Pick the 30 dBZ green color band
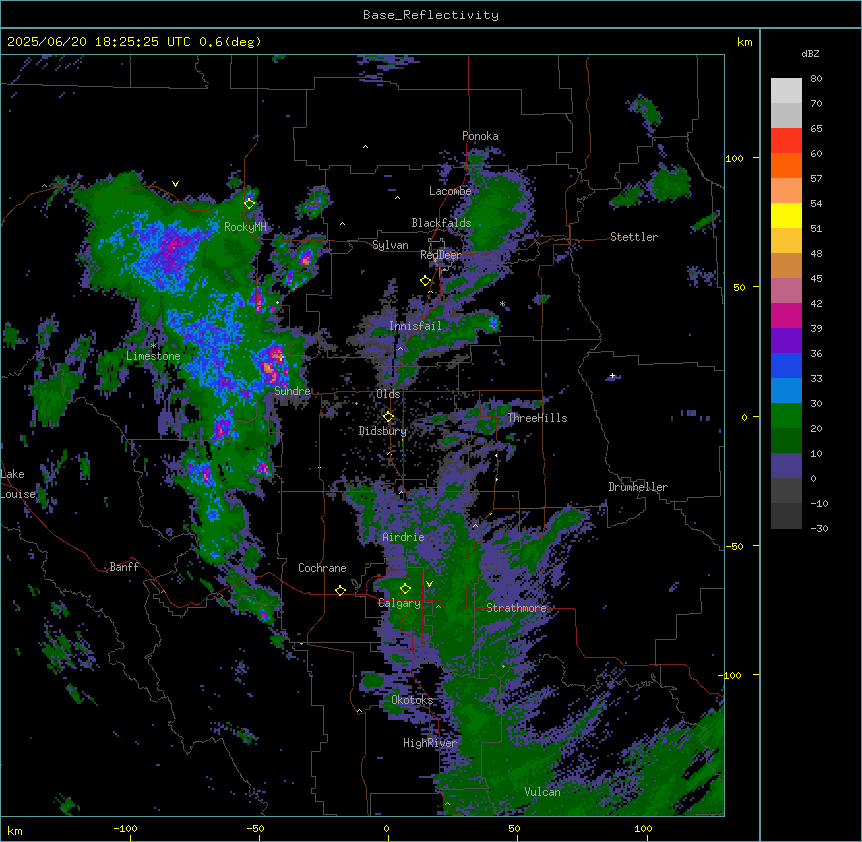Image resolution: width=862 pixels, height=842 pixels. point(786,416)
